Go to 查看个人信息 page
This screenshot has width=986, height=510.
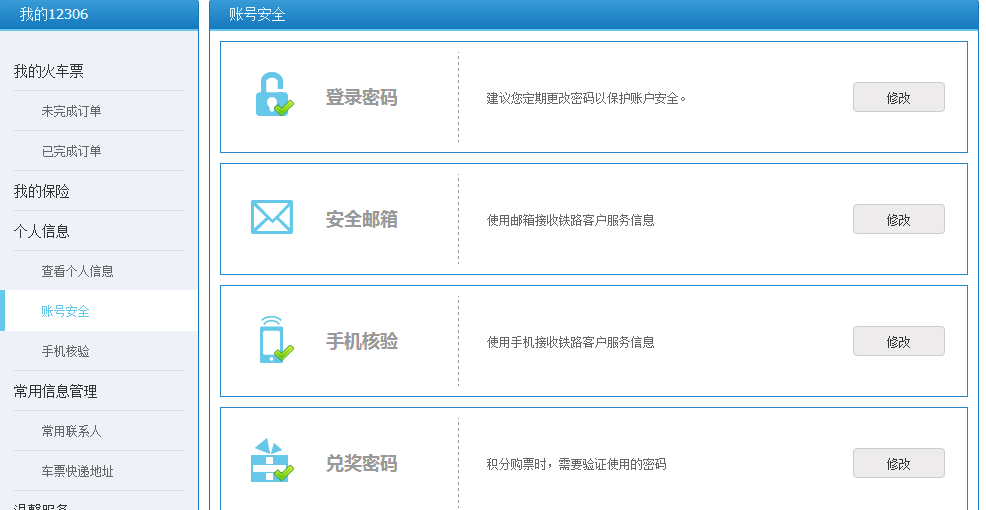(x=77, y=271)
